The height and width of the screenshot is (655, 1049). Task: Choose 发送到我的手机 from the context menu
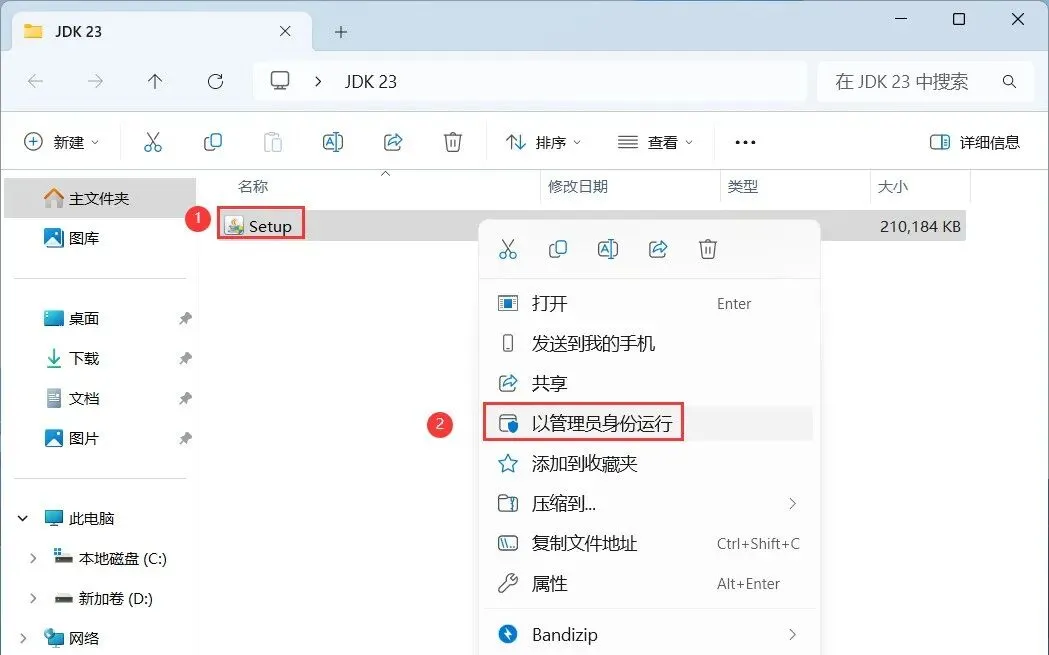click(648, 344)
